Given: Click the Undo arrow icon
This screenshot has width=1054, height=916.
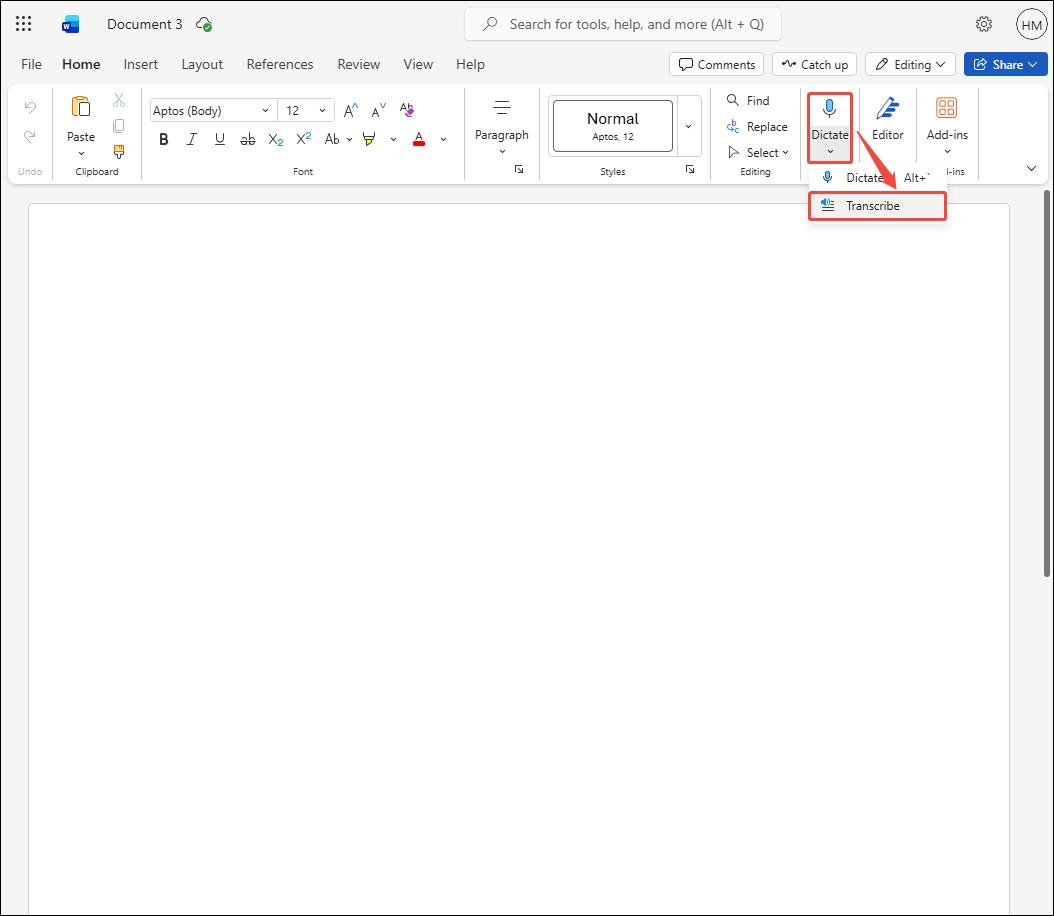Looking at the screenshot, I should tap(30, 107).
